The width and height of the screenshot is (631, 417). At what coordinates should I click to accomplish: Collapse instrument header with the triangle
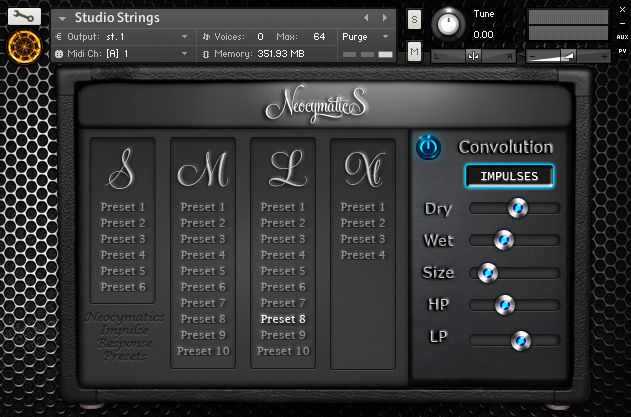click(62, 19)
